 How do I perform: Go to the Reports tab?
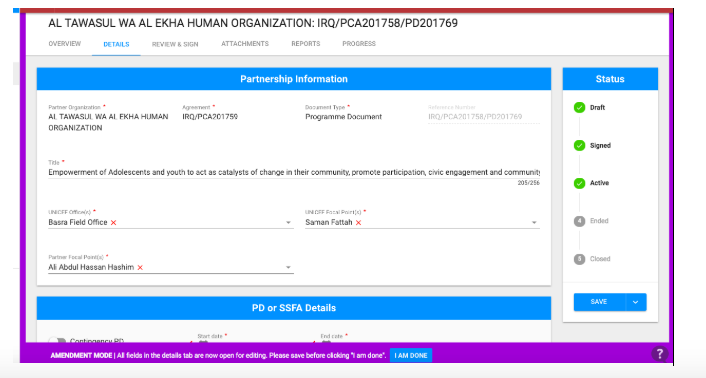click(x=306, y=44)
